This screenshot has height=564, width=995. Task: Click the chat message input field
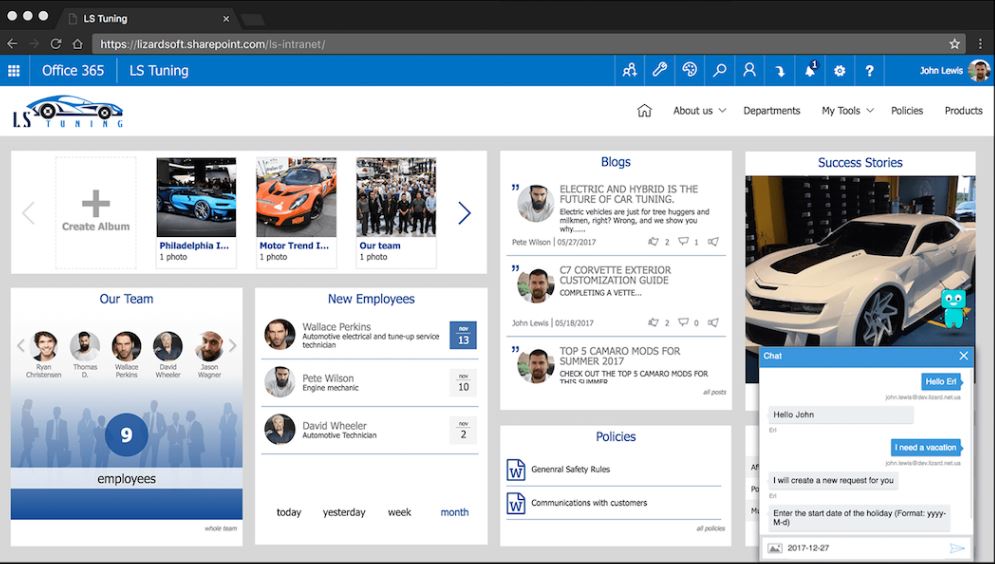coord(866,548)
